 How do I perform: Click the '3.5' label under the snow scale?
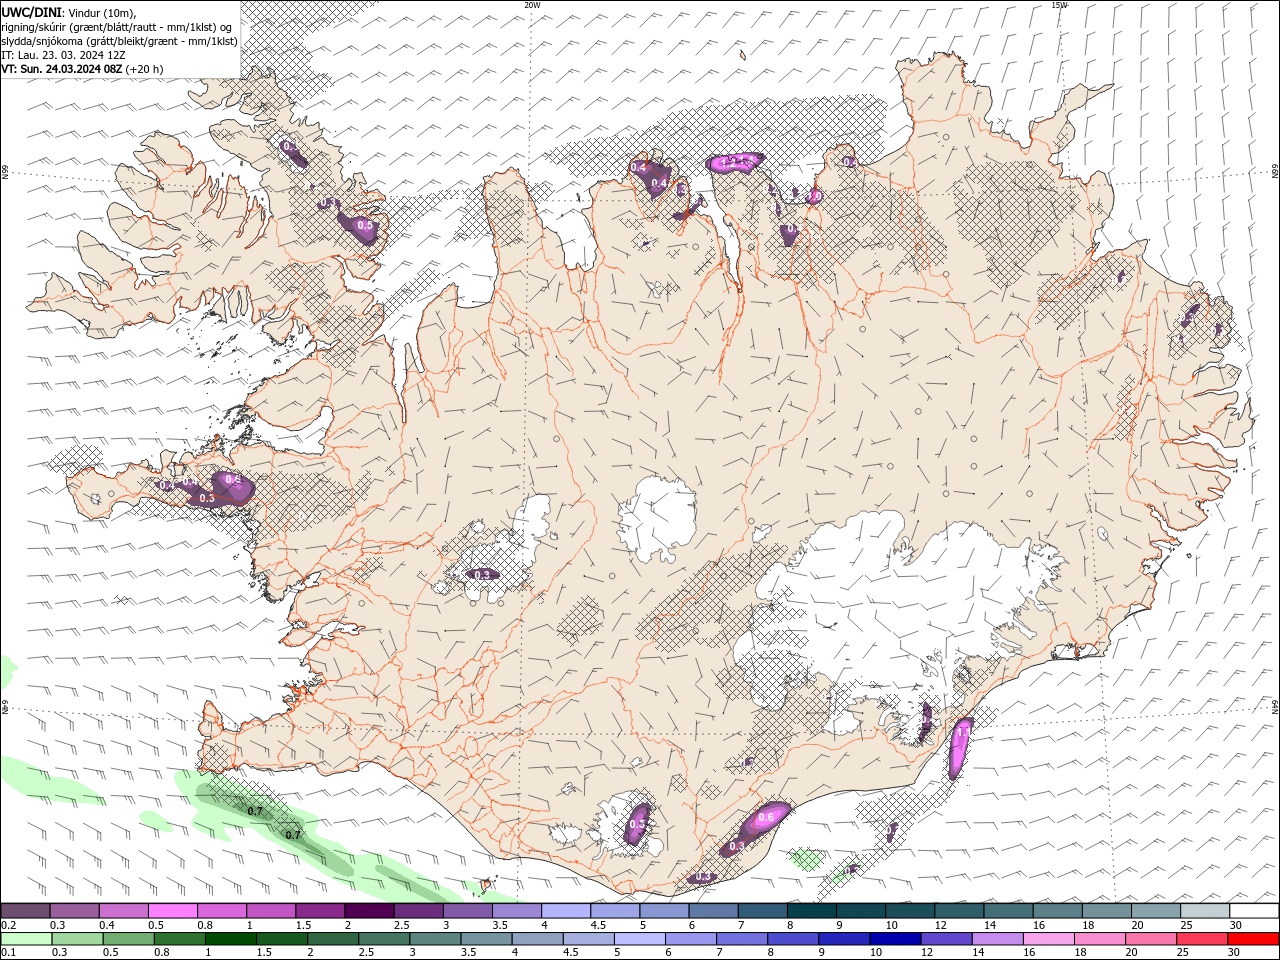500,925
